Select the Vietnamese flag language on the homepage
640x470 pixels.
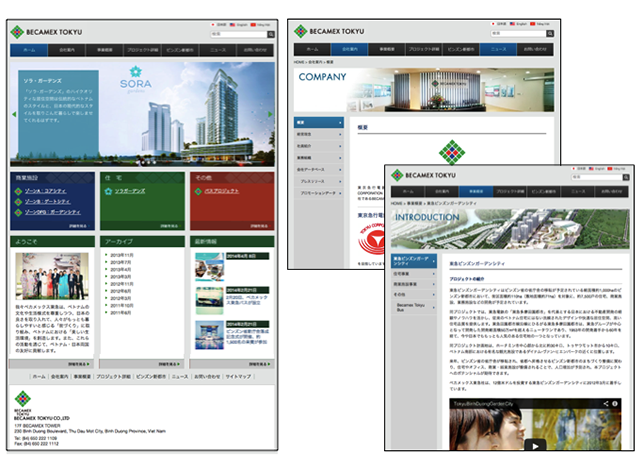pyautogui.click(x=253, y=25)
